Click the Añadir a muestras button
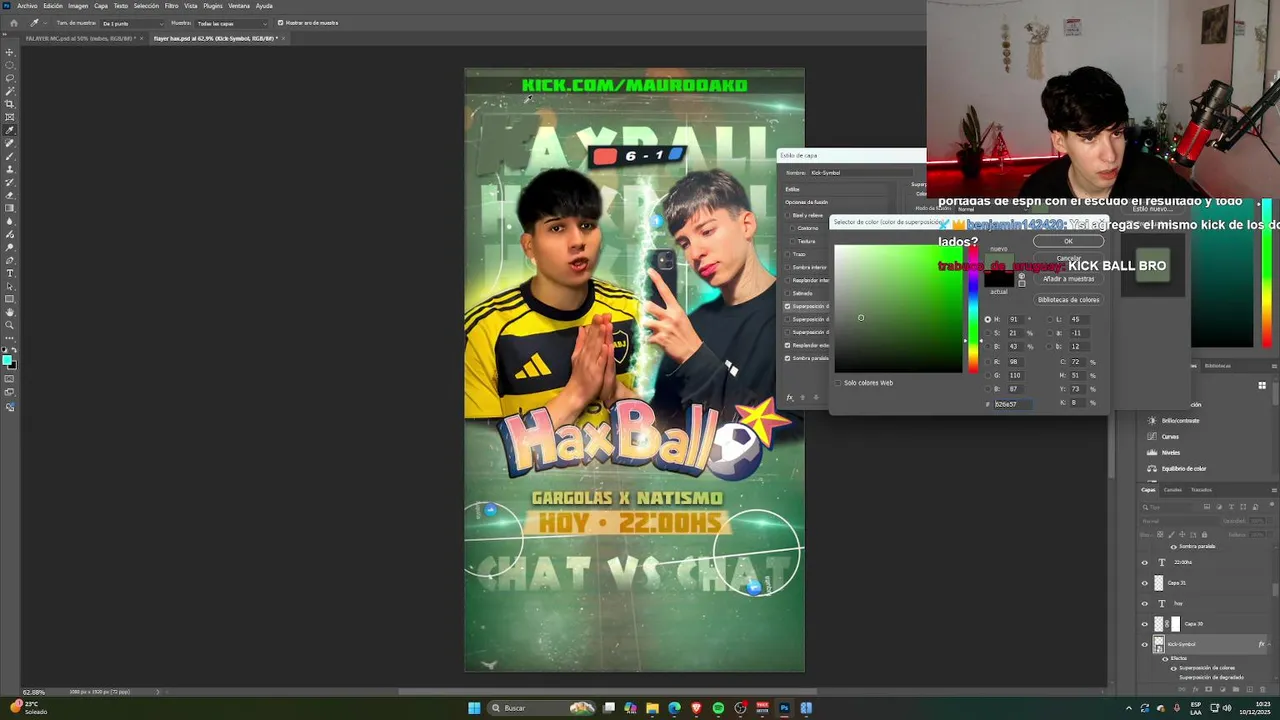 pyautogui.click(x=1068, y=279)
